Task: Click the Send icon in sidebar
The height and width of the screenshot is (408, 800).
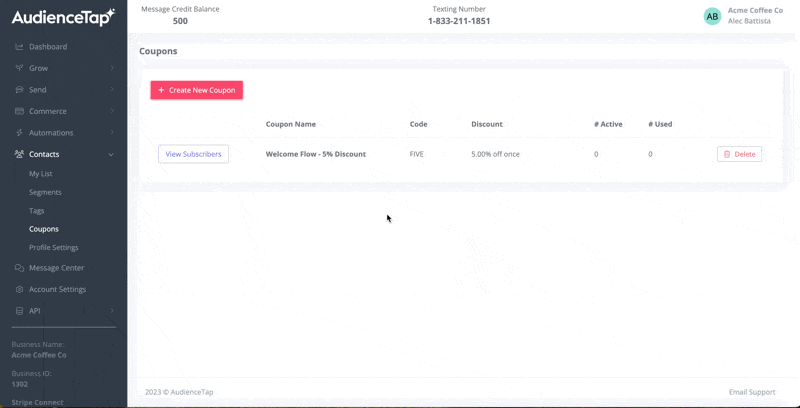Action: [19, 90]
